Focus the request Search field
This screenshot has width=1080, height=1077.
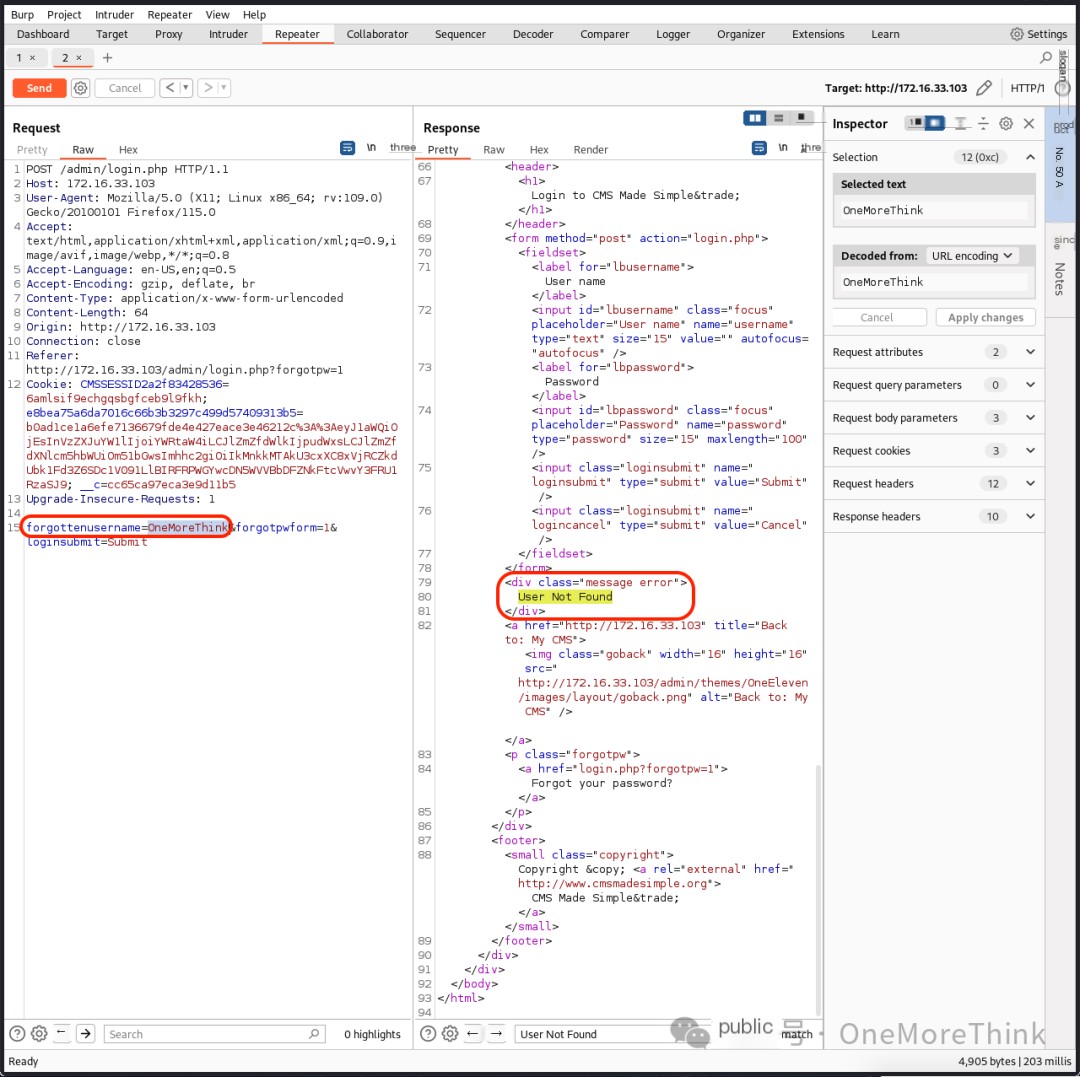coord(214,1034)
